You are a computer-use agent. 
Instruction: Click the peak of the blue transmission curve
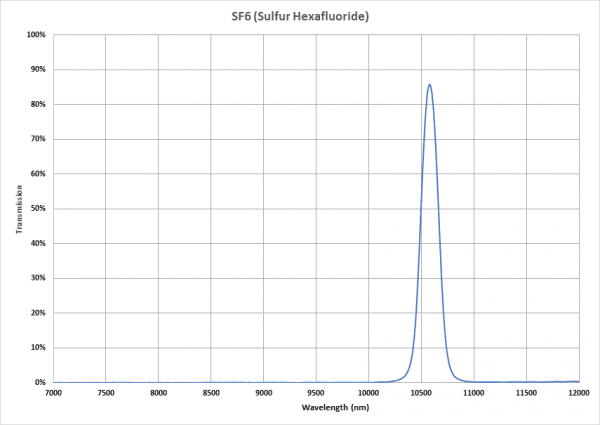tap(429, 85)
